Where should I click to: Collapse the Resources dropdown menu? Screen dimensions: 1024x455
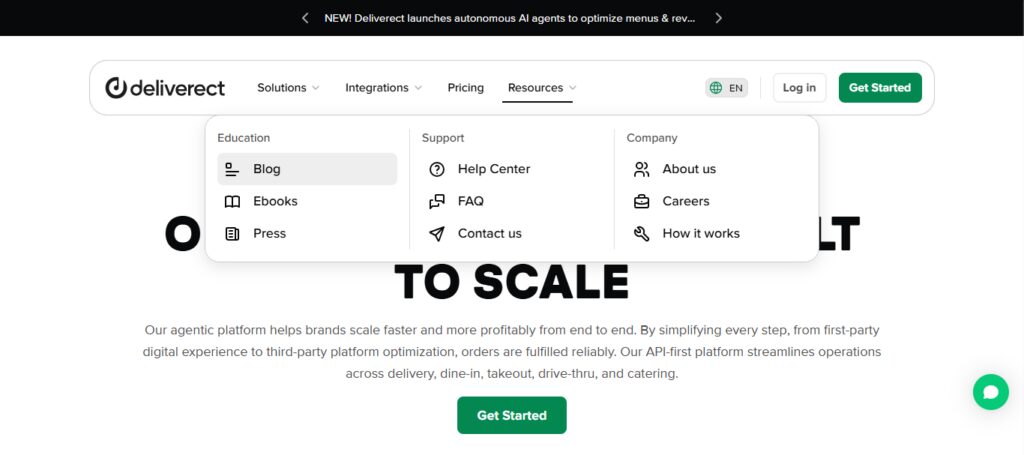point(542,87)
